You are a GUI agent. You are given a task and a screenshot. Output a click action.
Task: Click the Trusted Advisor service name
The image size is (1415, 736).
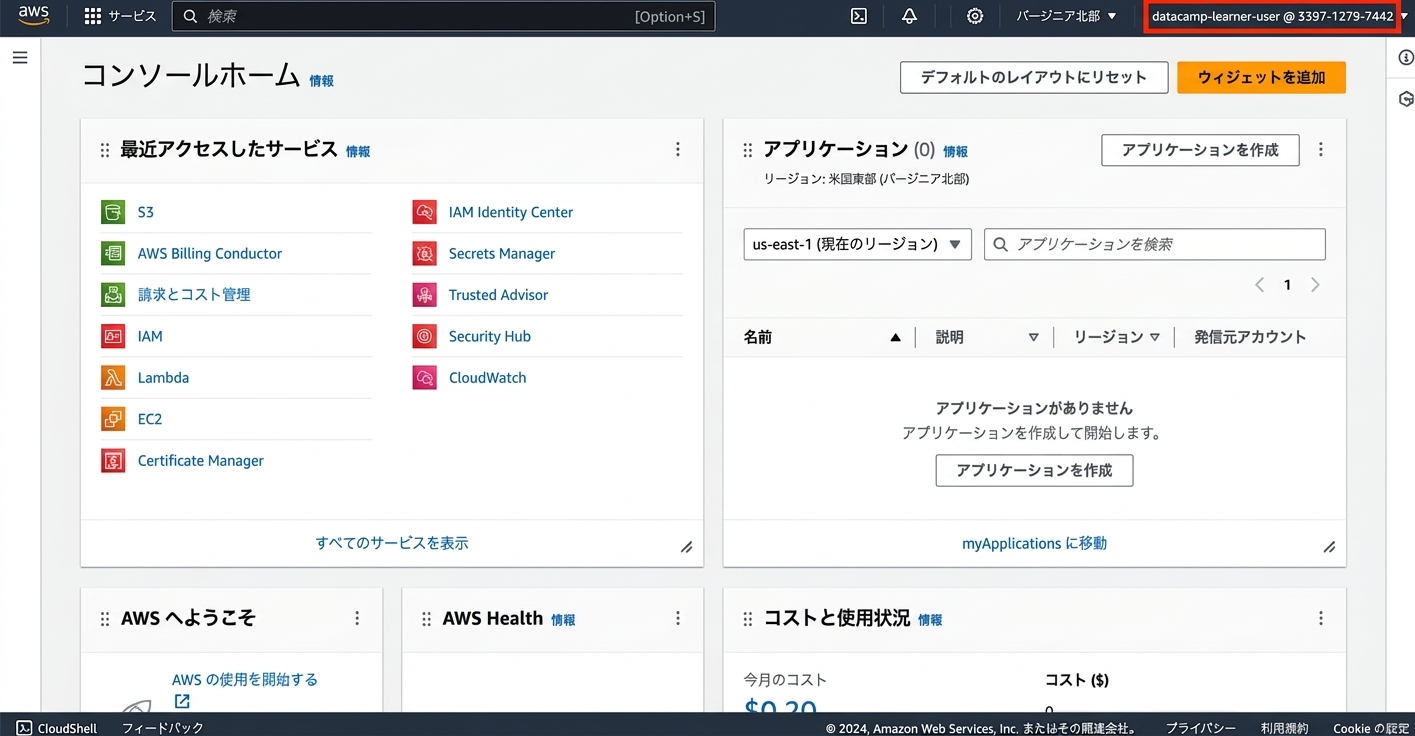pyautogui.click(x=498, y=295)
